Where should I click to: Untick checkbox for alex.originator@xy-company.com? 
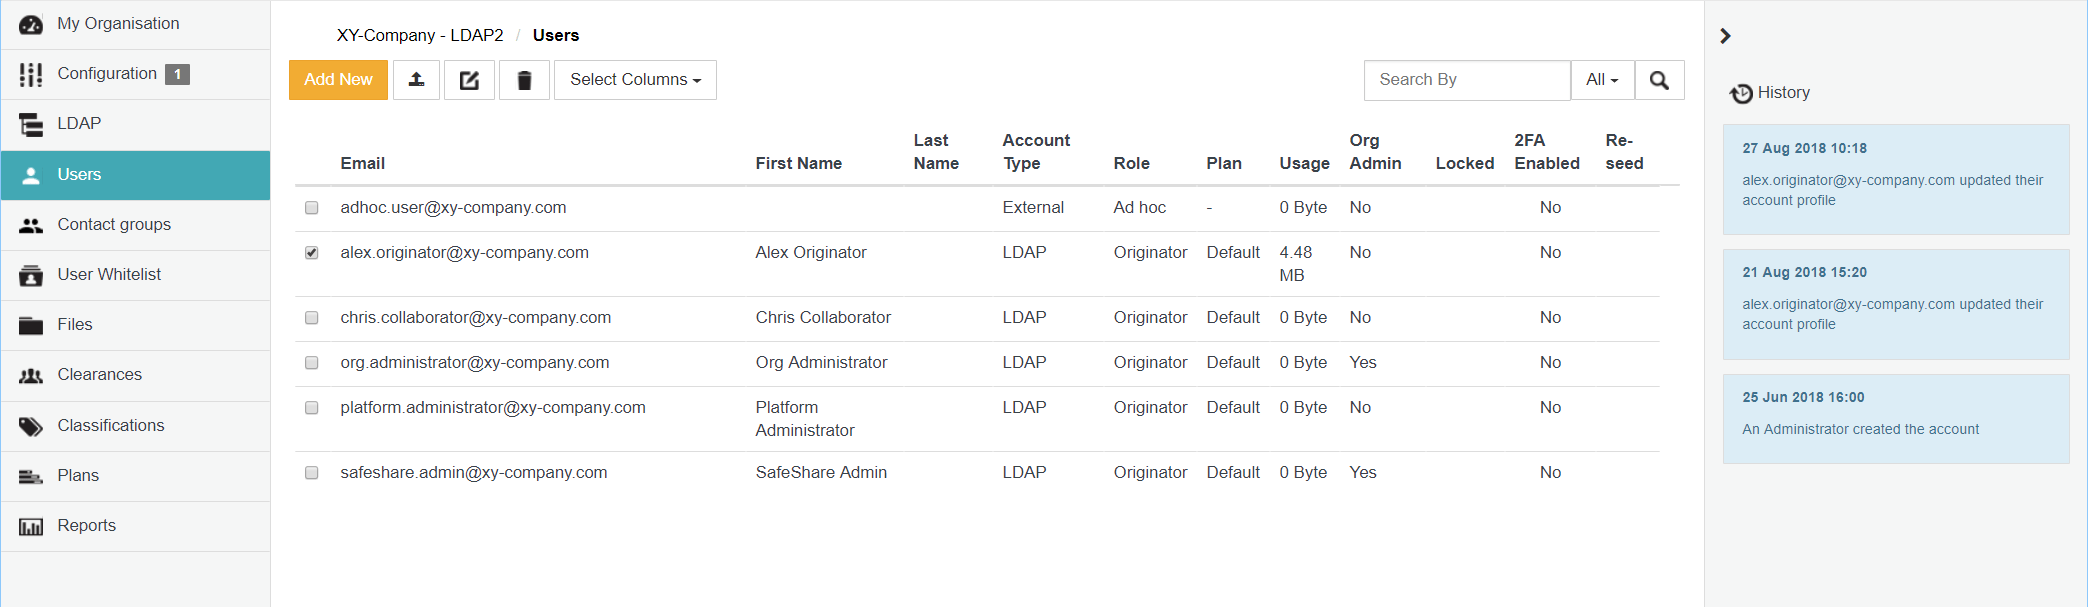click(x=312, y=253)
